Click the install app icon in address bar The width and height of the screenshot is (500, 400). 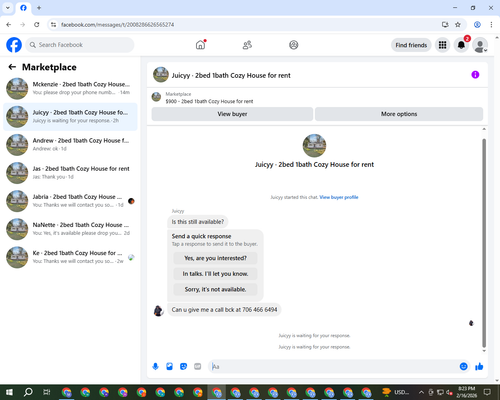pos(445,24)
